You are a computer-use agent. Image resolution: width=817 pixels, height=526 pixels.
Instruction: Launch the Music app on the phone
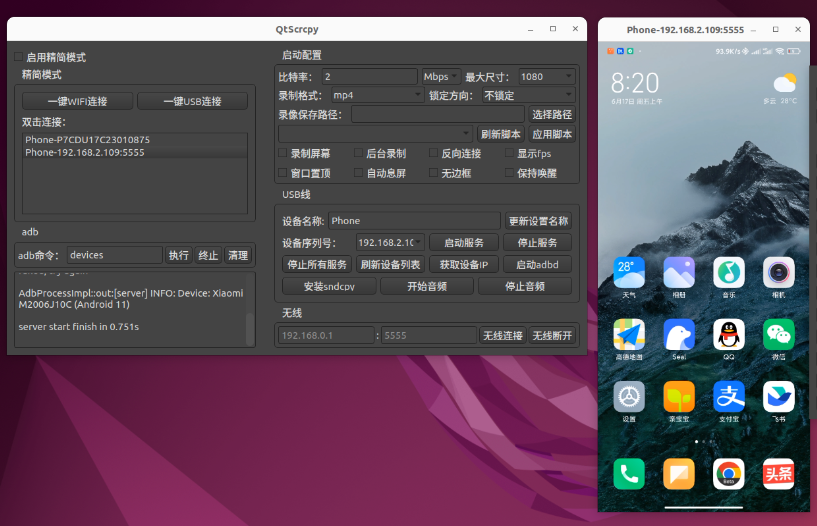tap(729, 272)
